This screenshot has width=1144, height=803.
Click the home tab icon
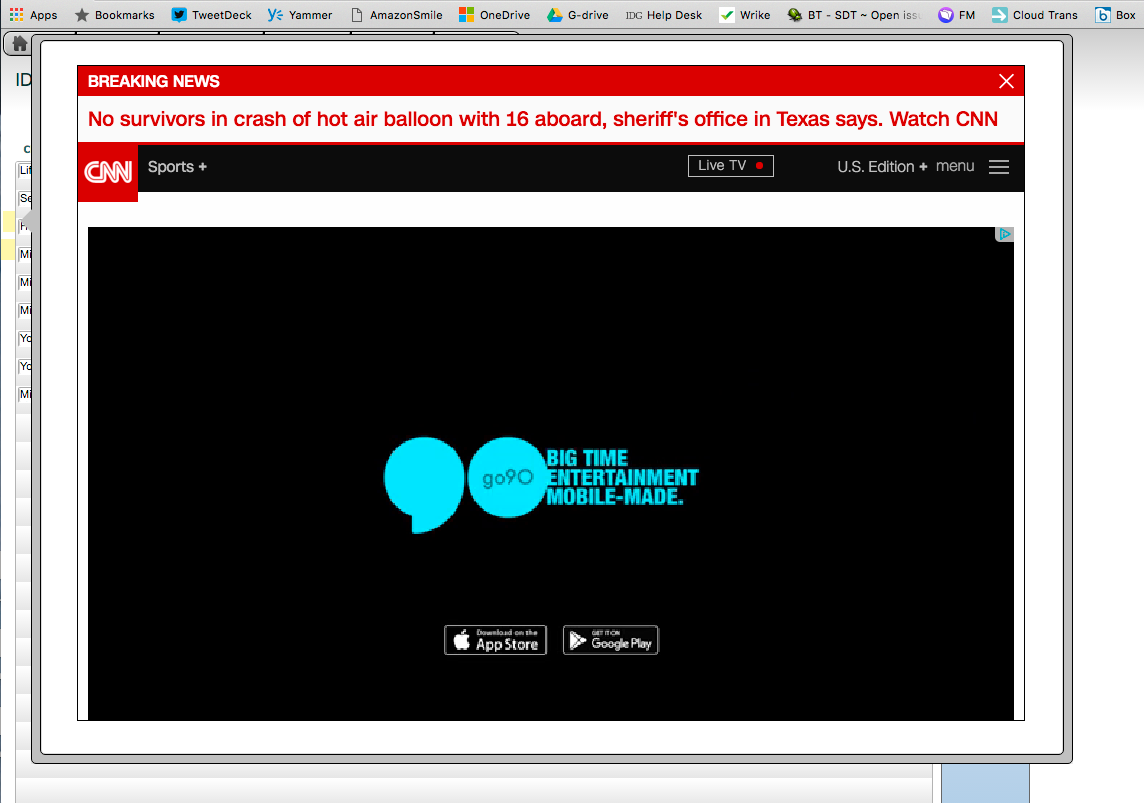tap(19, 44)
